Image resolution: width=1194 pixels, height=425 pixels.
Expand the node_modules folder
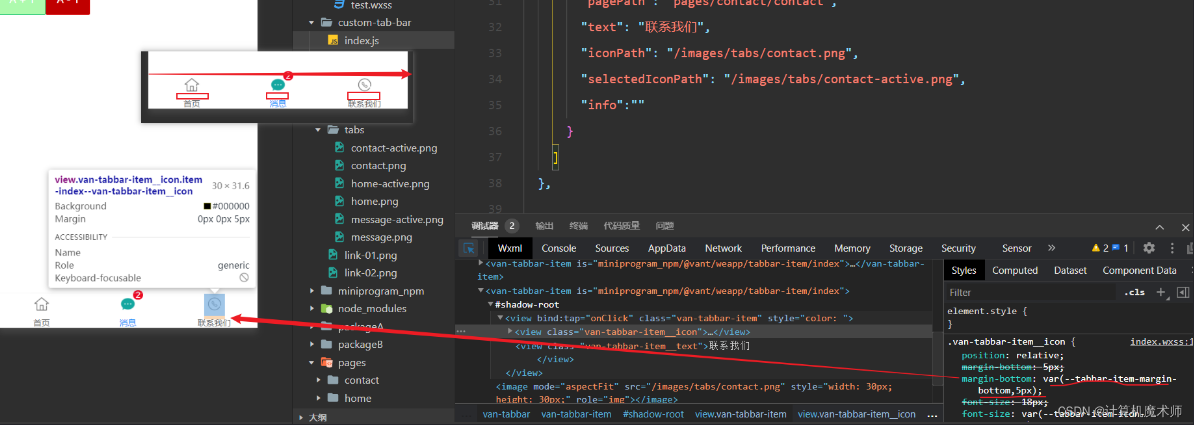(x=311, y=308)
